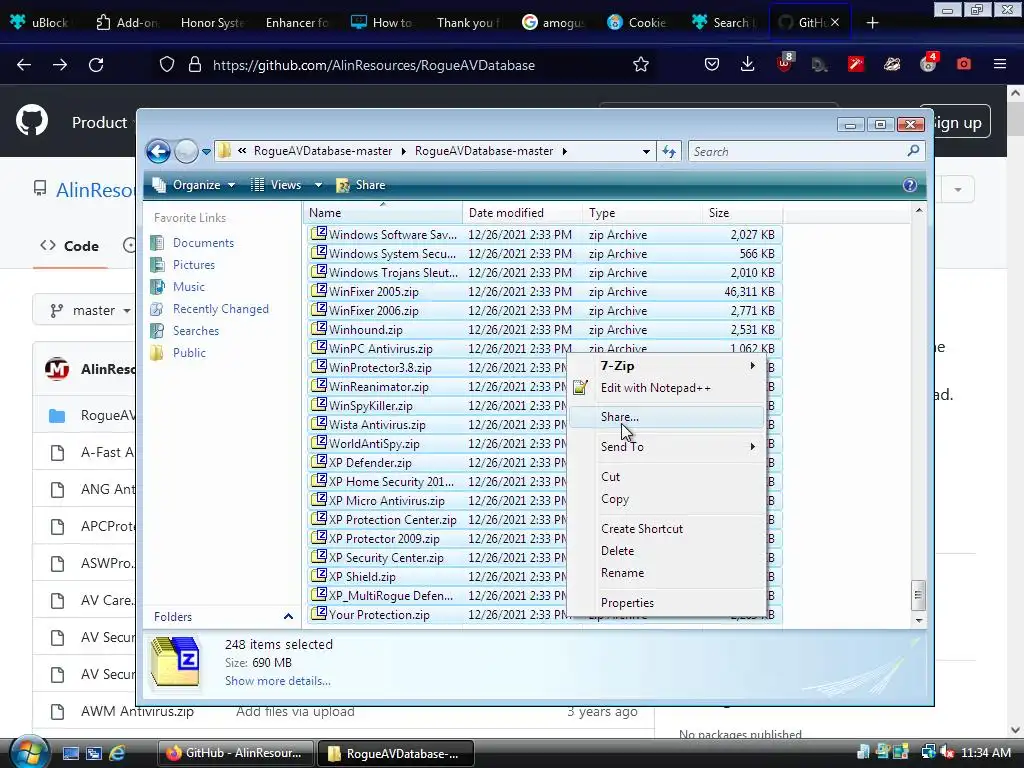Screen dimensions: 1024x768
Task: Click Show more details link
Action: tap(278, 680)
